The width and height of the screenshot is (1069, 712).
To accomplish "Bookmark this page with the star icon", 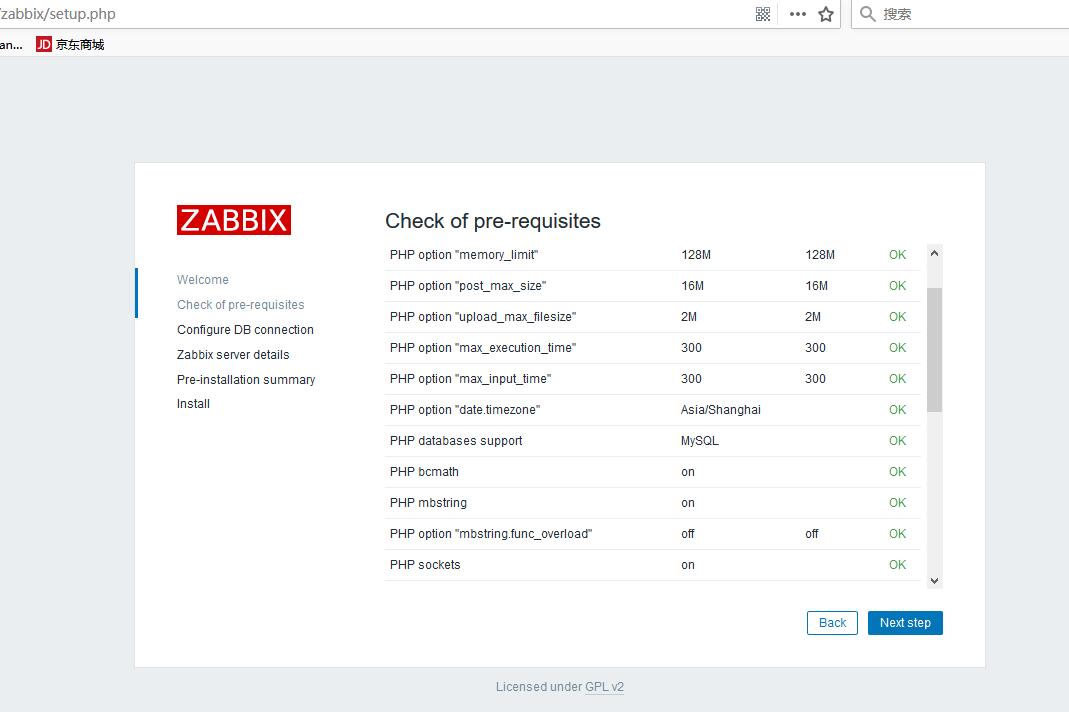I will pyautogui.click(x=826, y=14).
